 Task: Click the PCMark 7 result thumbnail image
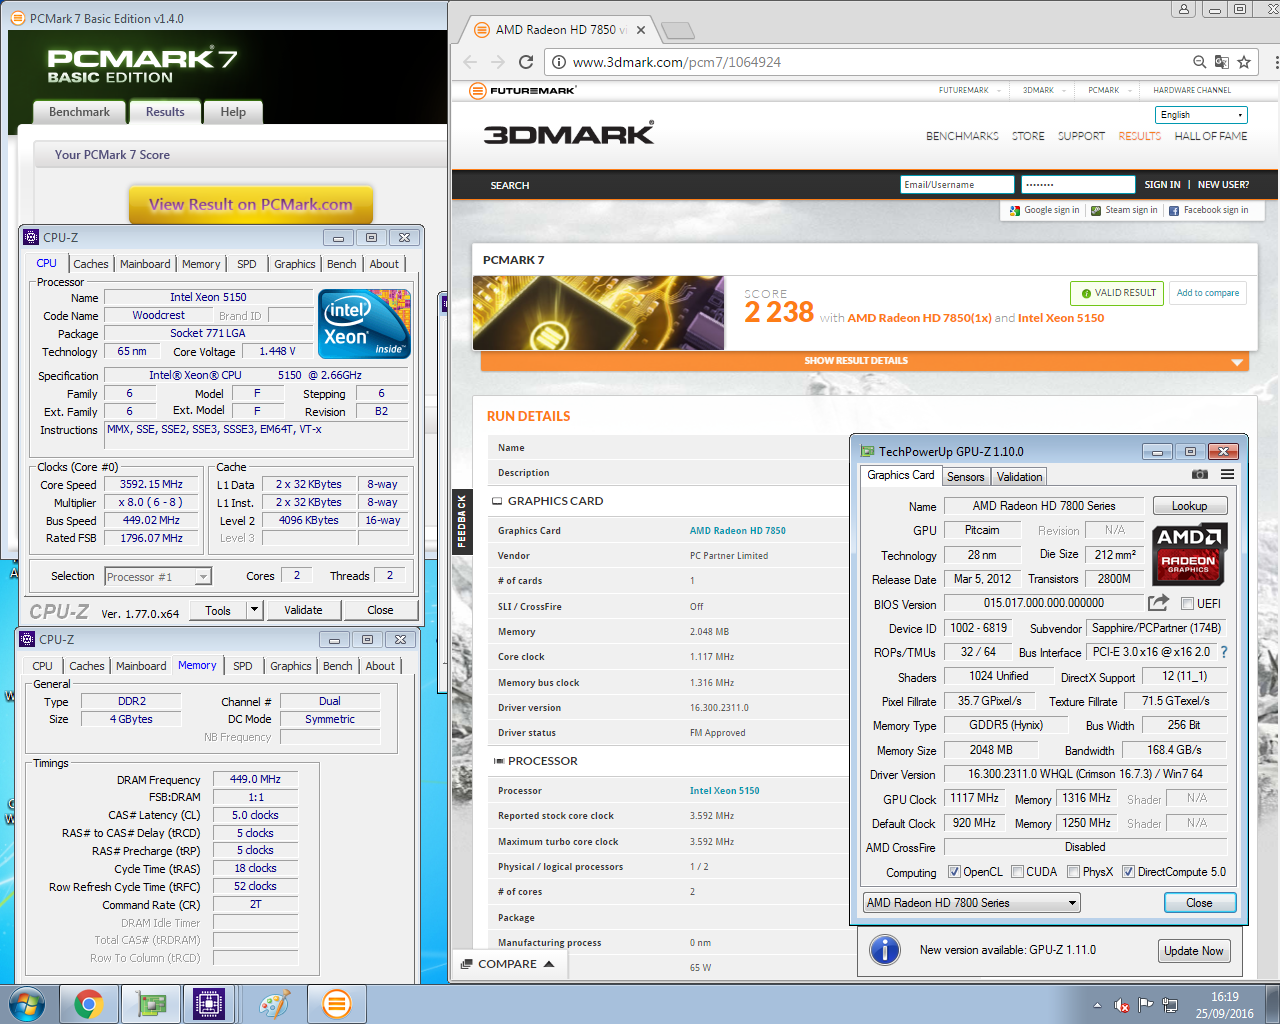point(598,313)
